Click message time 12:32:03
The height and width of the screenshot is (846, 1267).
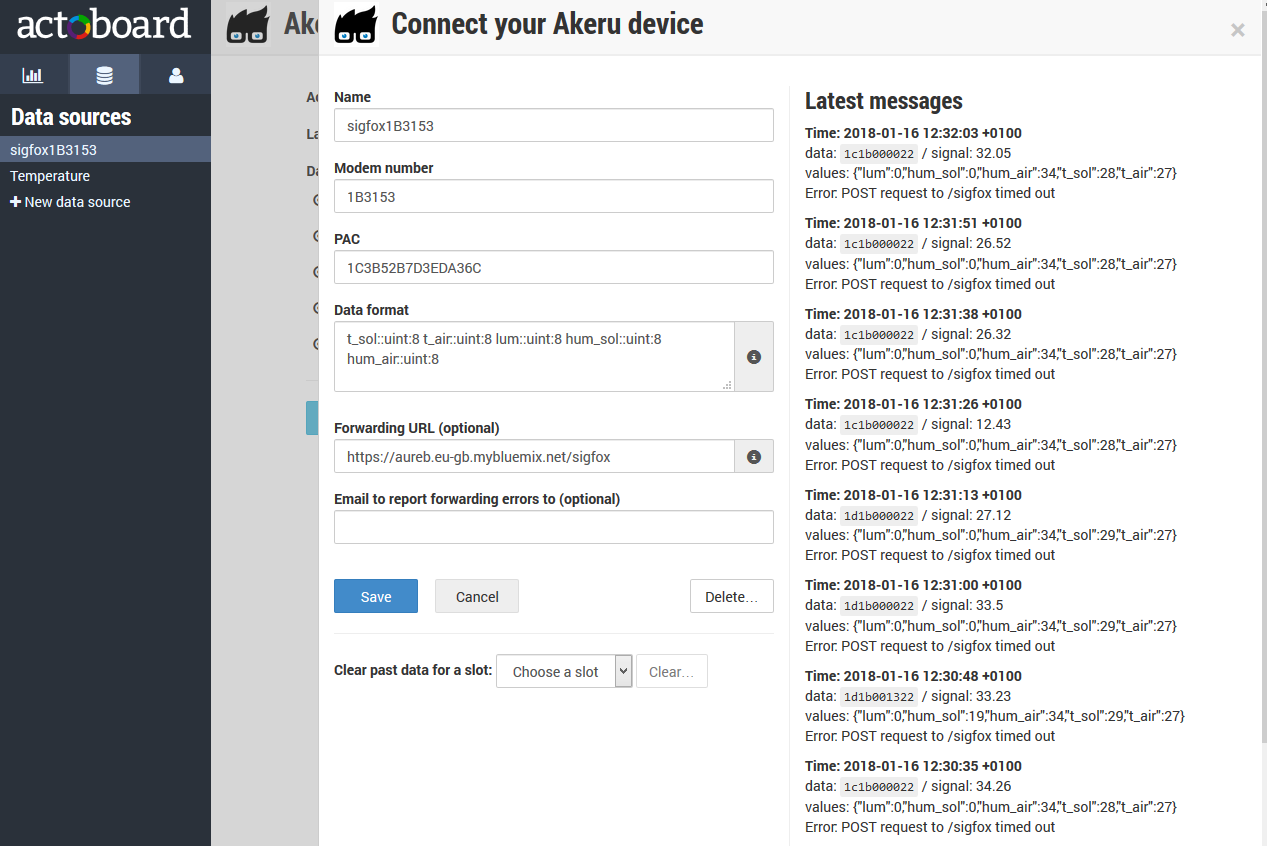pos(913,133)
